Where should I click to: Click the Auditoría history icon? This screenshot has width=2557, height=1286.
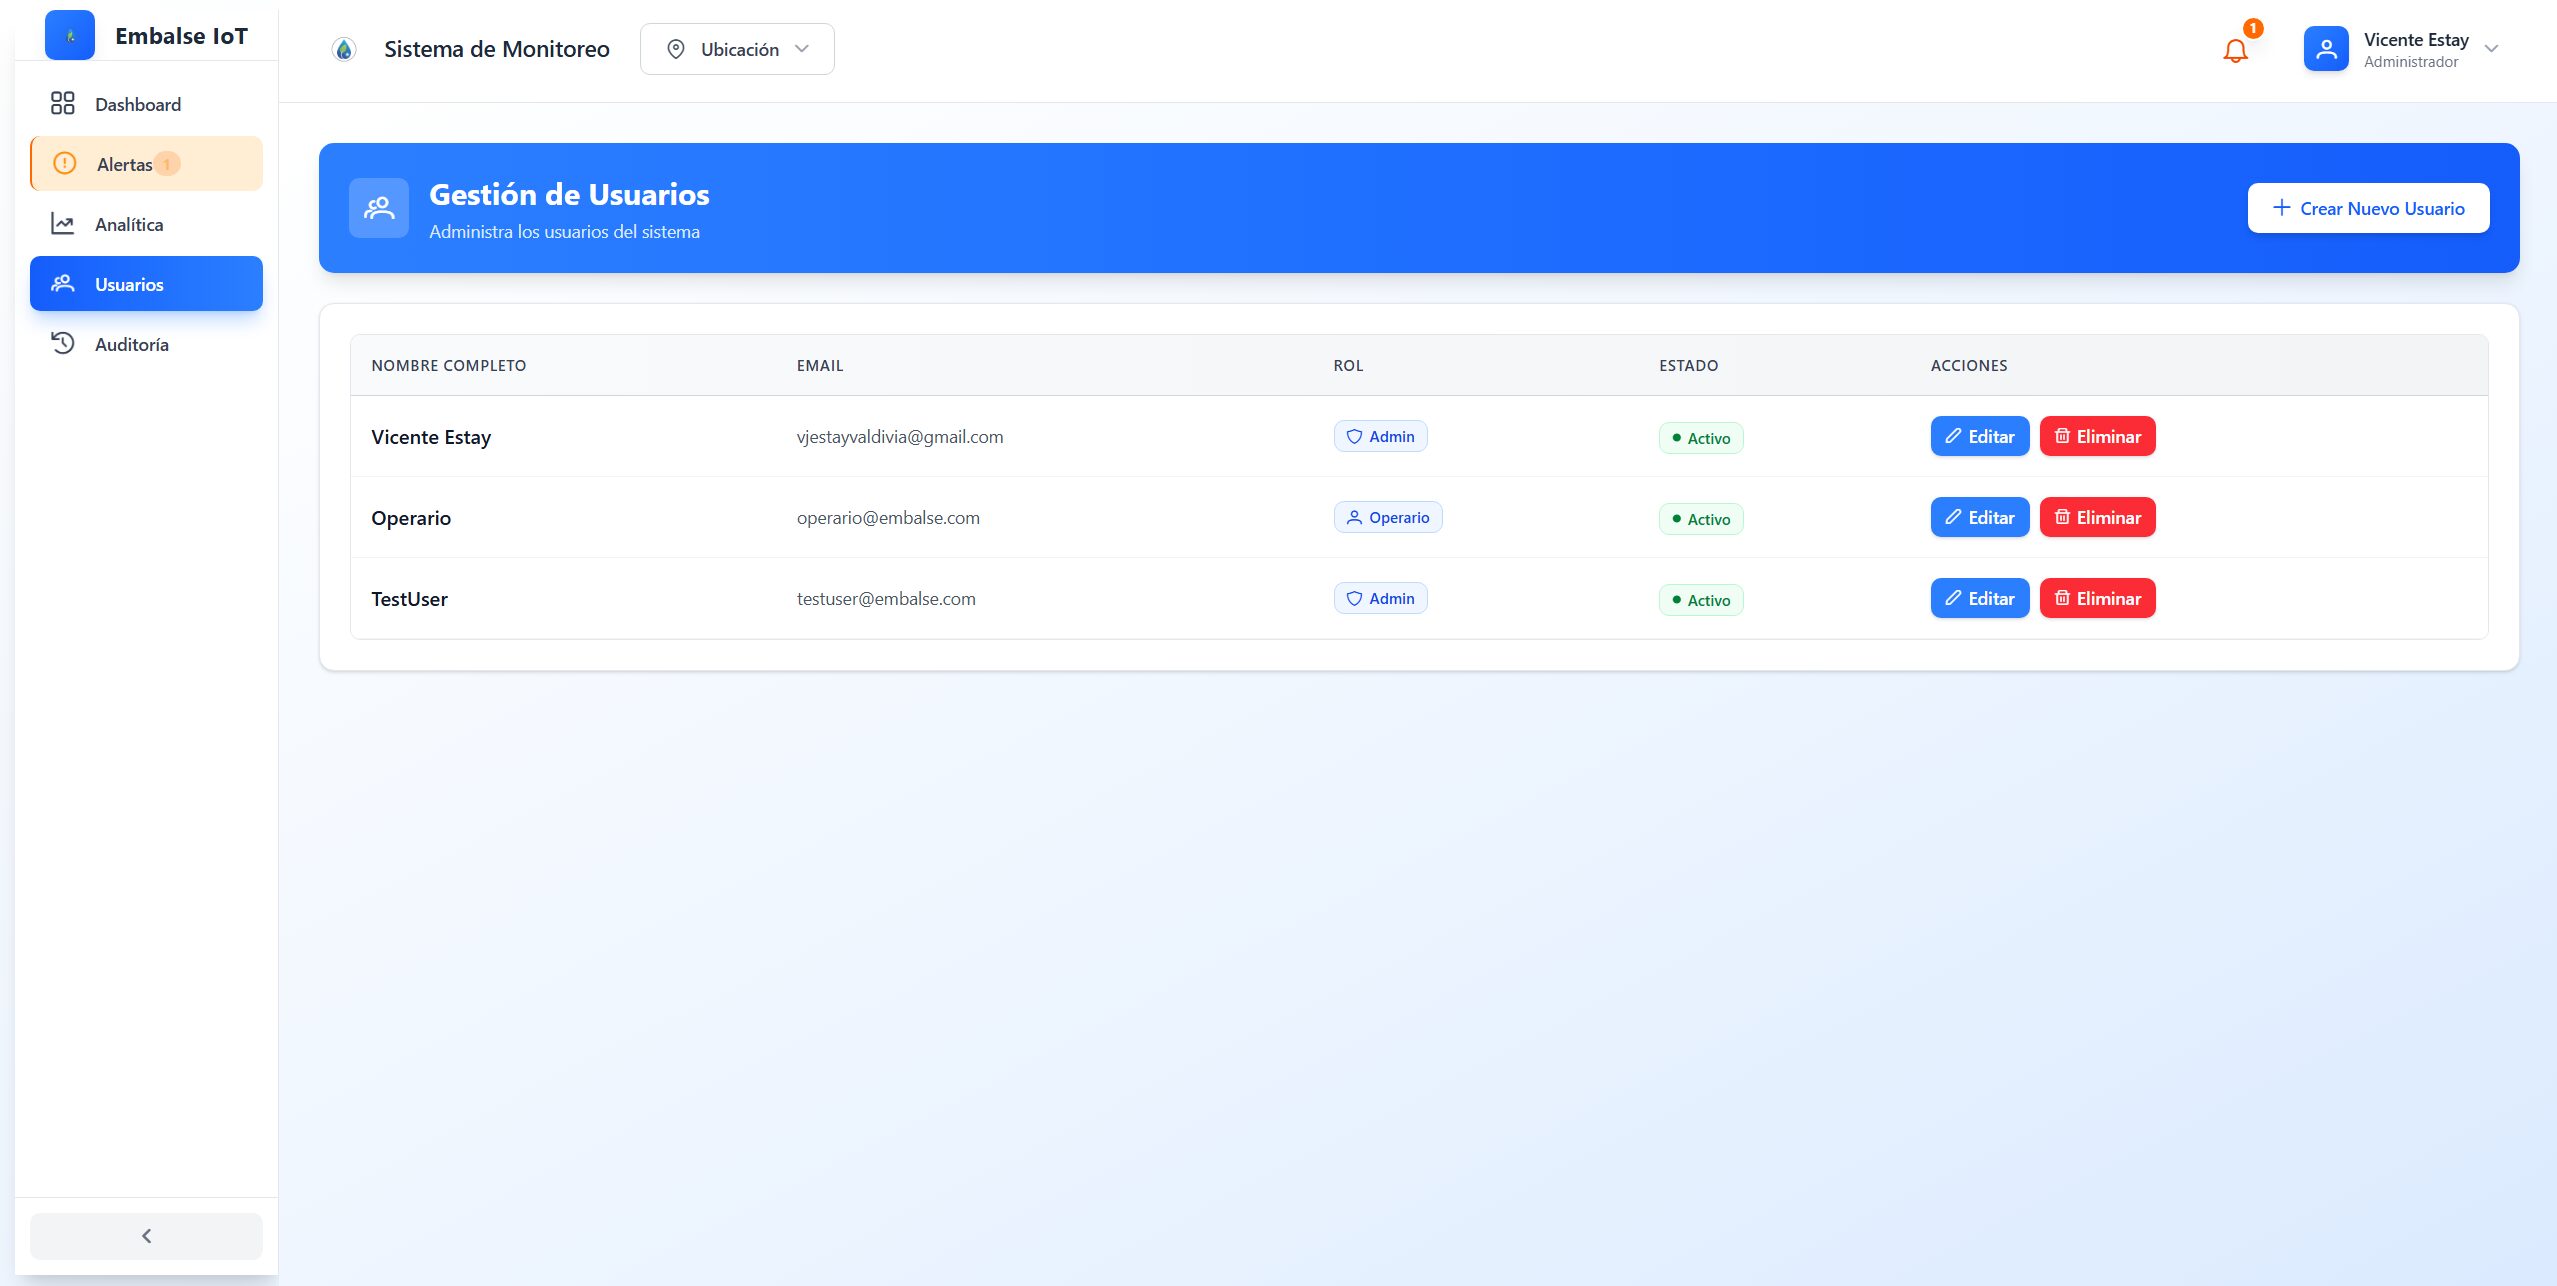[x=63, y=343]
